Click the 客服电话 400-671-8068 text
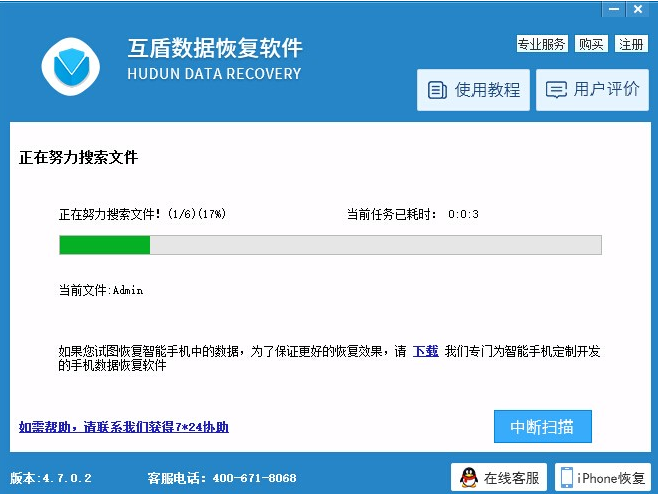Screen dimensions: 658x494 coord(222,478)
